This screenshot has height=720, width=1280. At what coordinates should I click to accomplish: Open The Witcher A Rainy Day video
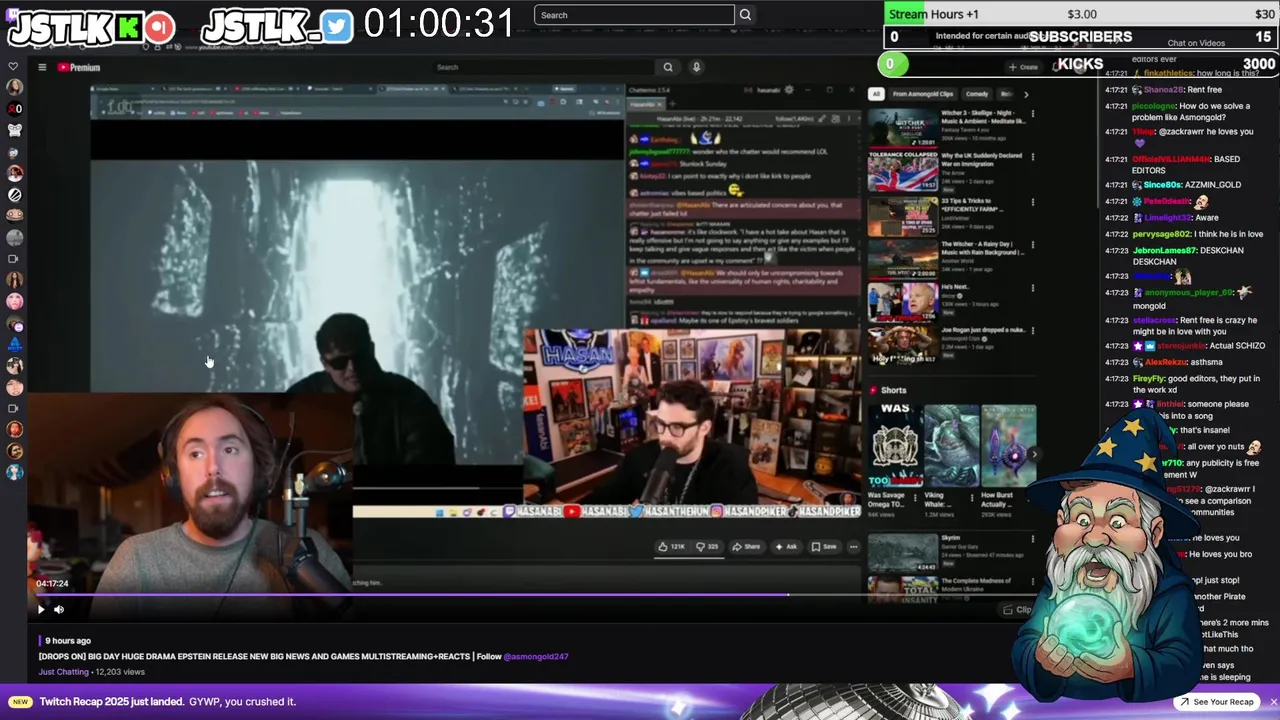tap(983, 248)
